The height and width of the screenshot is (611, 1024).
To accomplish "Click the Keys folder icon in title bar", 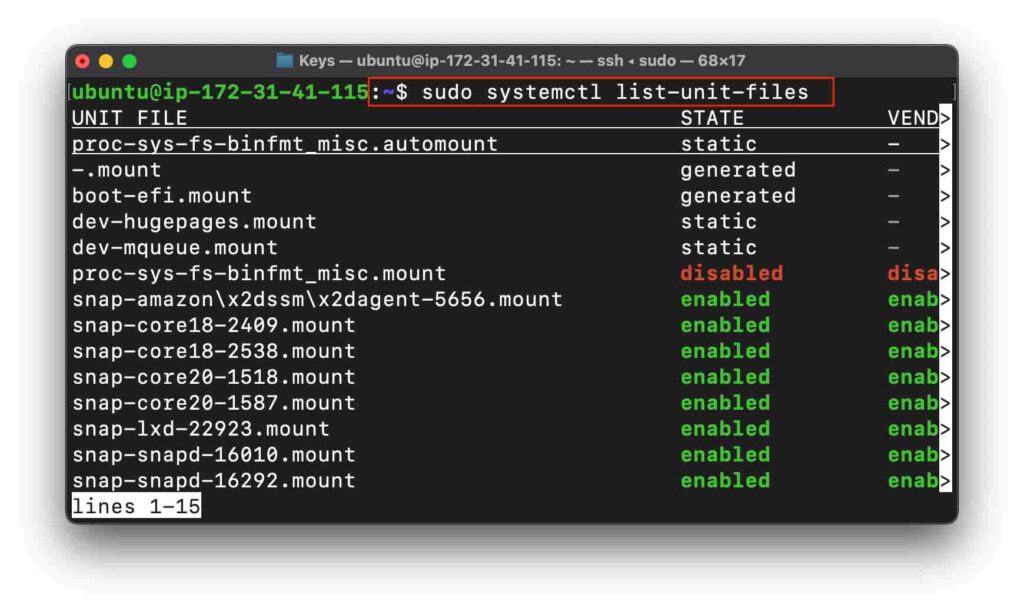I will pyautogui.click(x=285, y=61).
